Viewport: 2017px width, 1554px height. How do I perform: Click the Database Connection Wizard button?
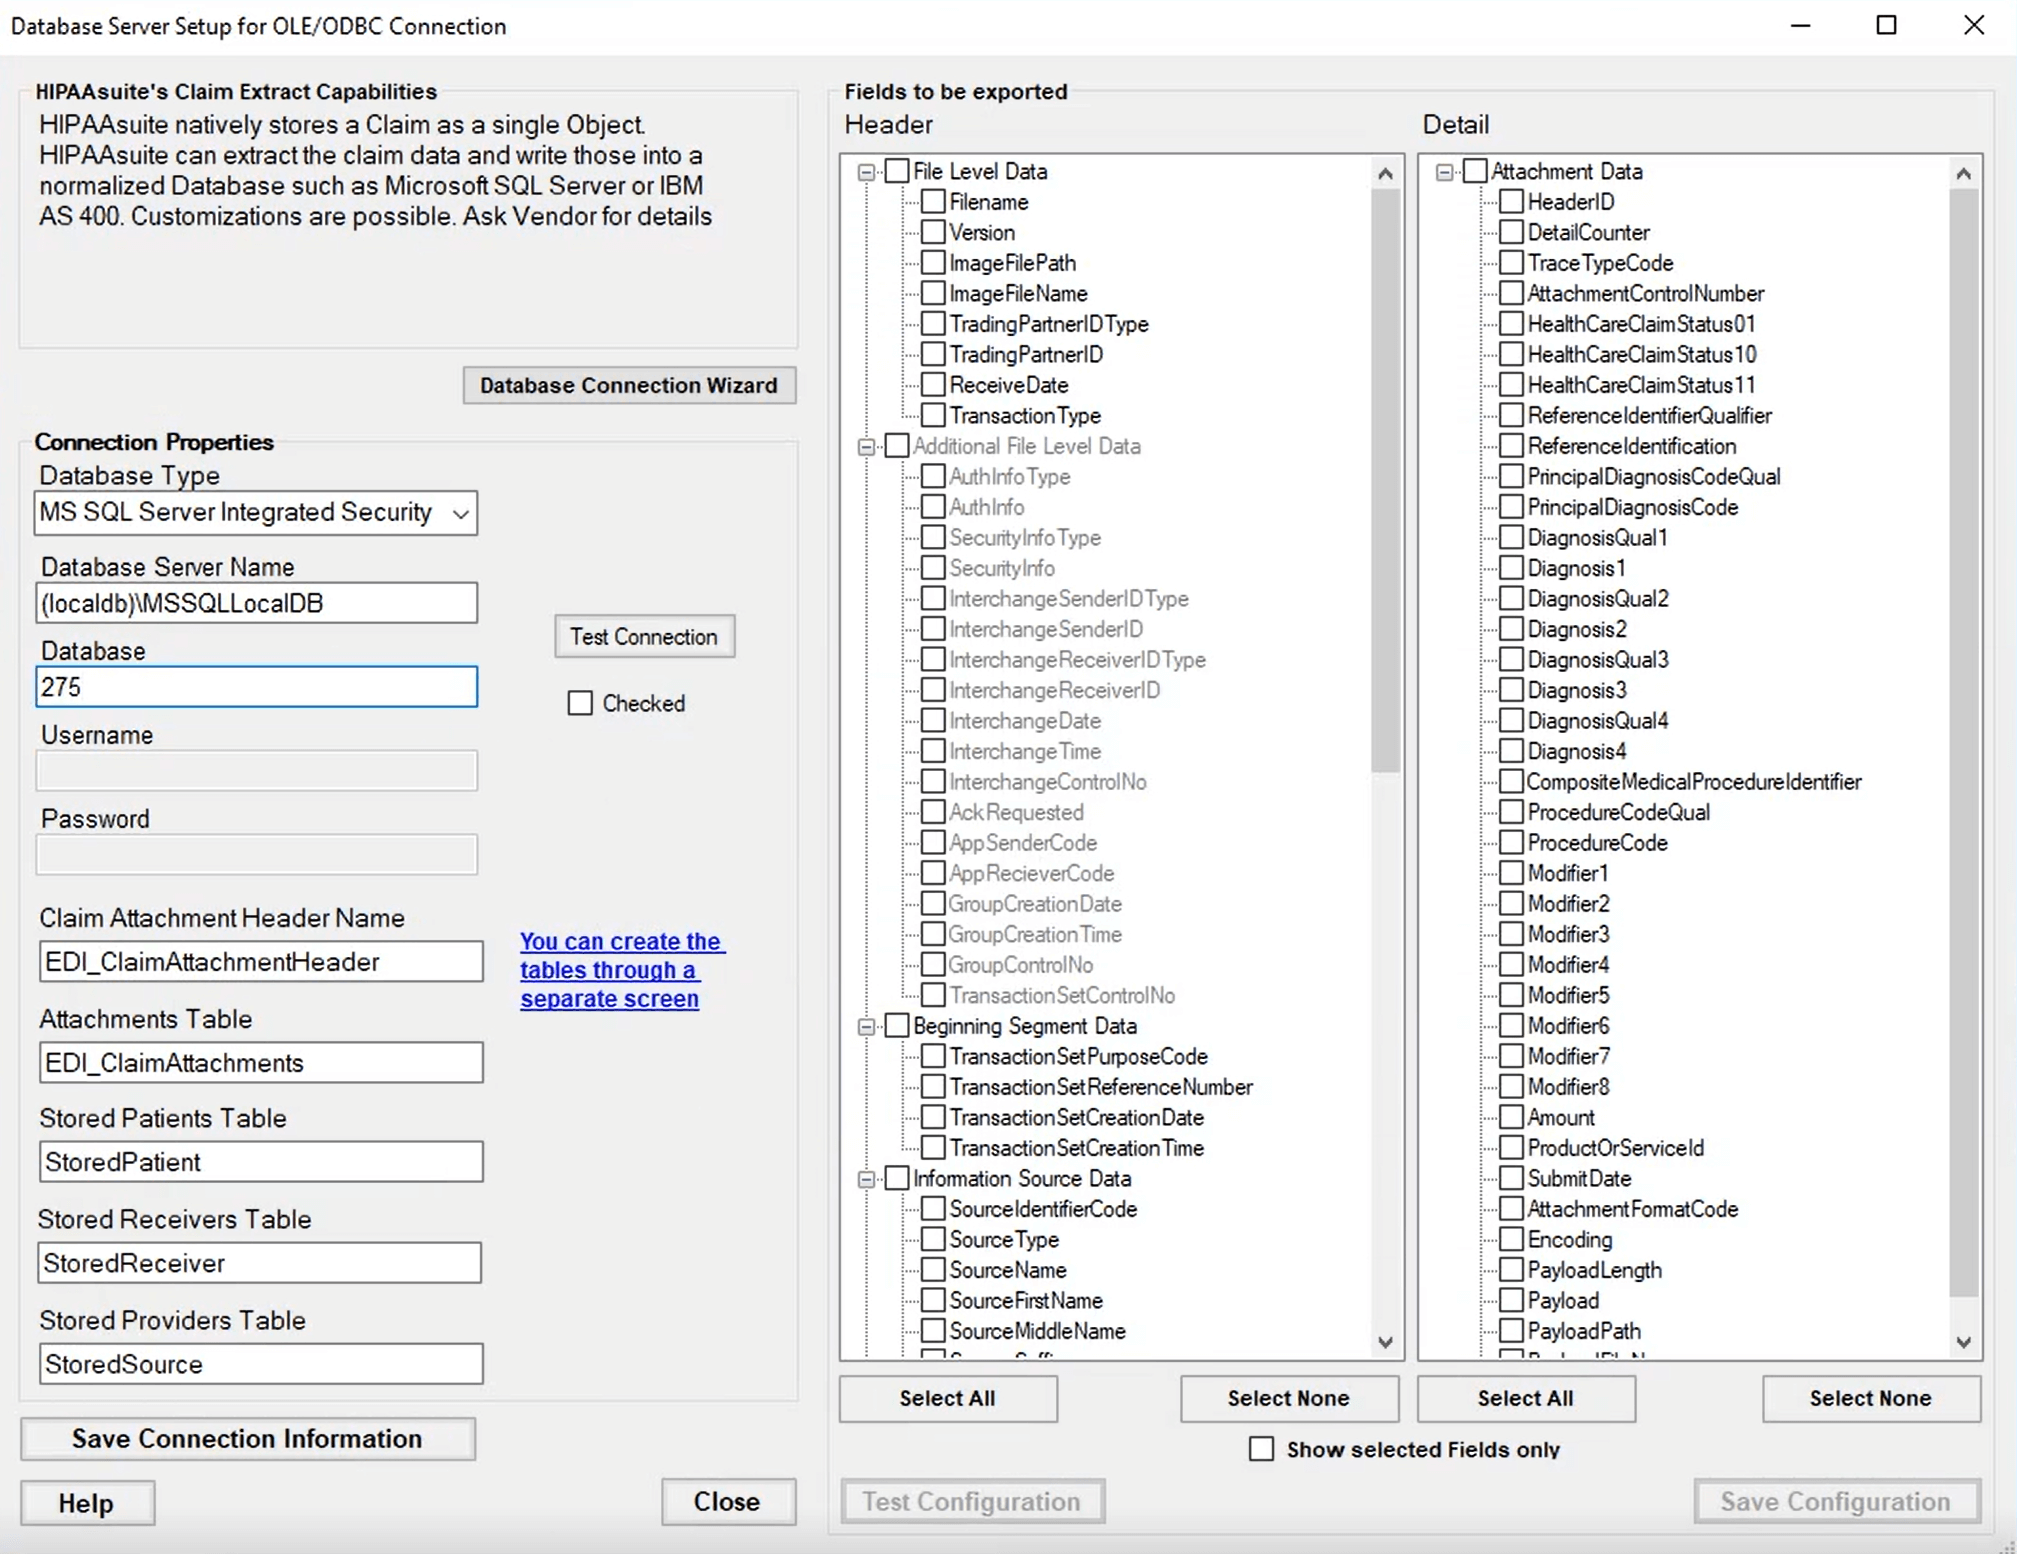click(628, 385)
